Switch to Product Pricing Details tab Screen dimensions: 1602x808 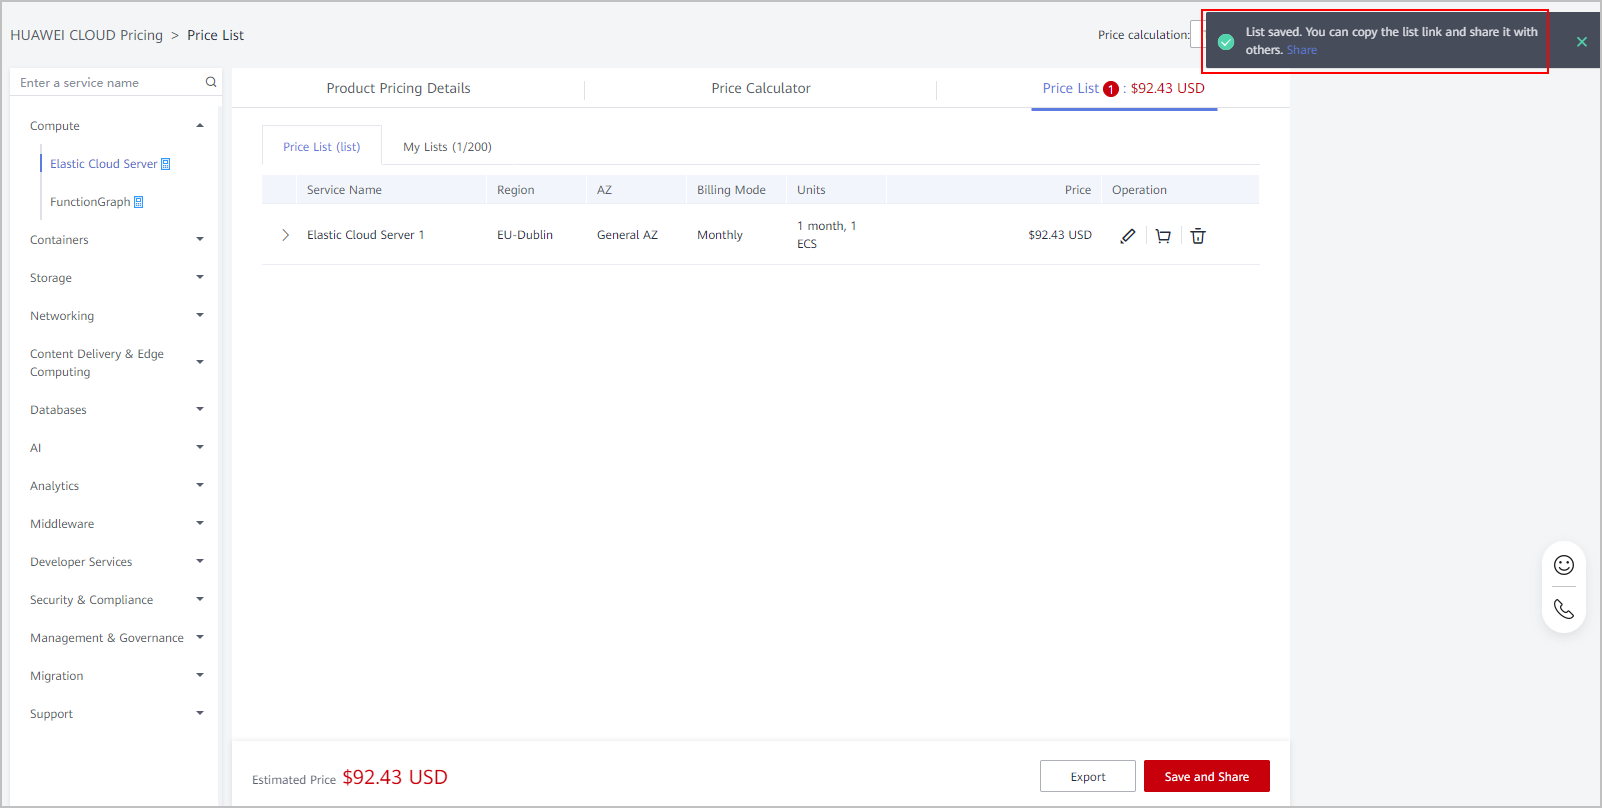(398, 88)
